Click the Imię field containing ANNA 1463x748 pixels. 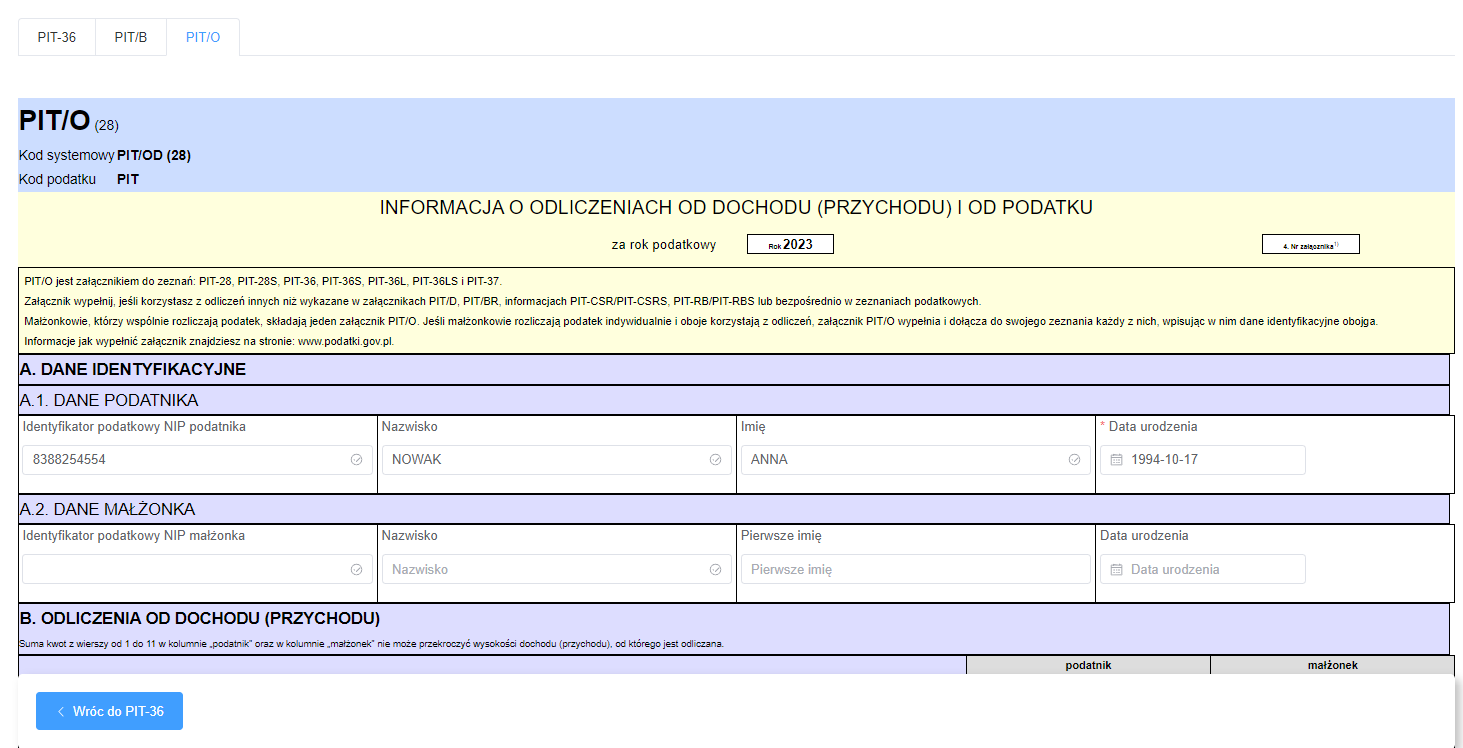click(915, 460)
